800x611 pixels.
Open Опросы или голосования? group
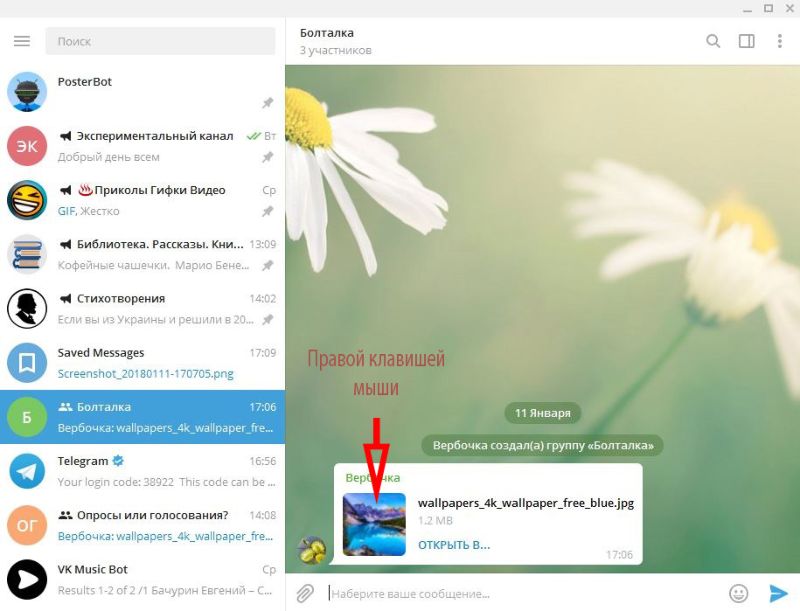[x=142, y=525]
